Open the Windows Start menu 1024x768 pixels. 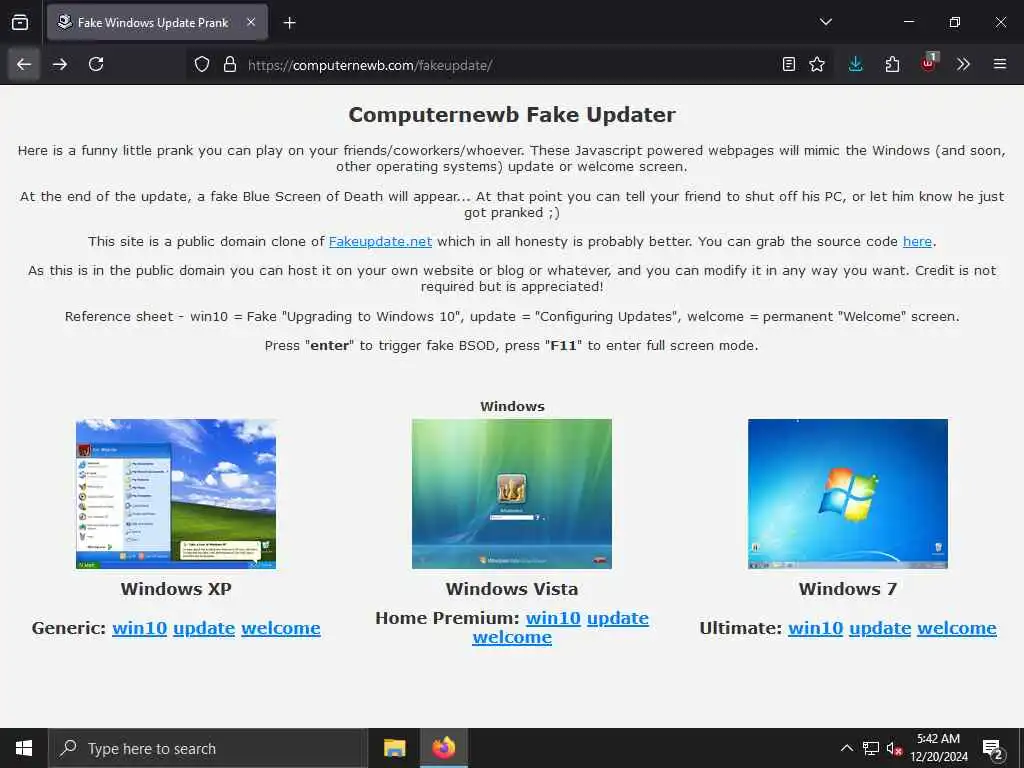[24, 748]
